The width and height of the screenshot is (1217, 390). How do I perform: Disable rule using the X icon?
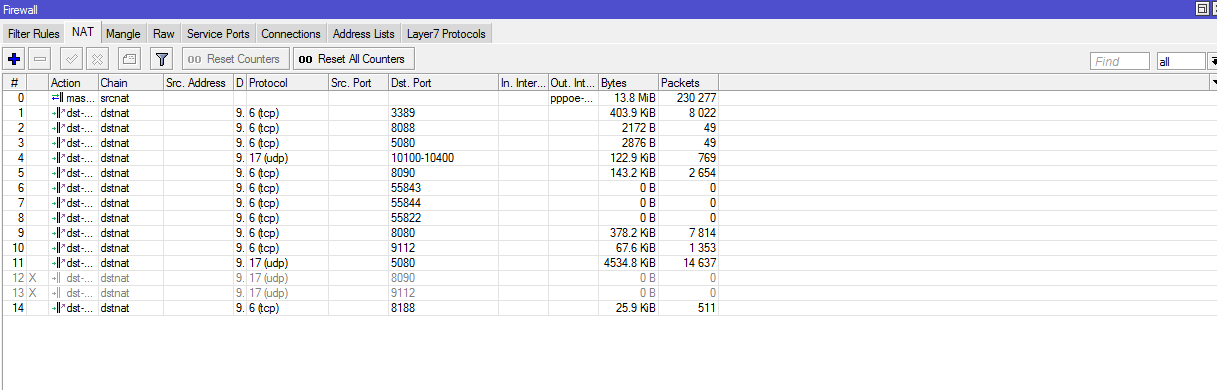pos(97,59)
